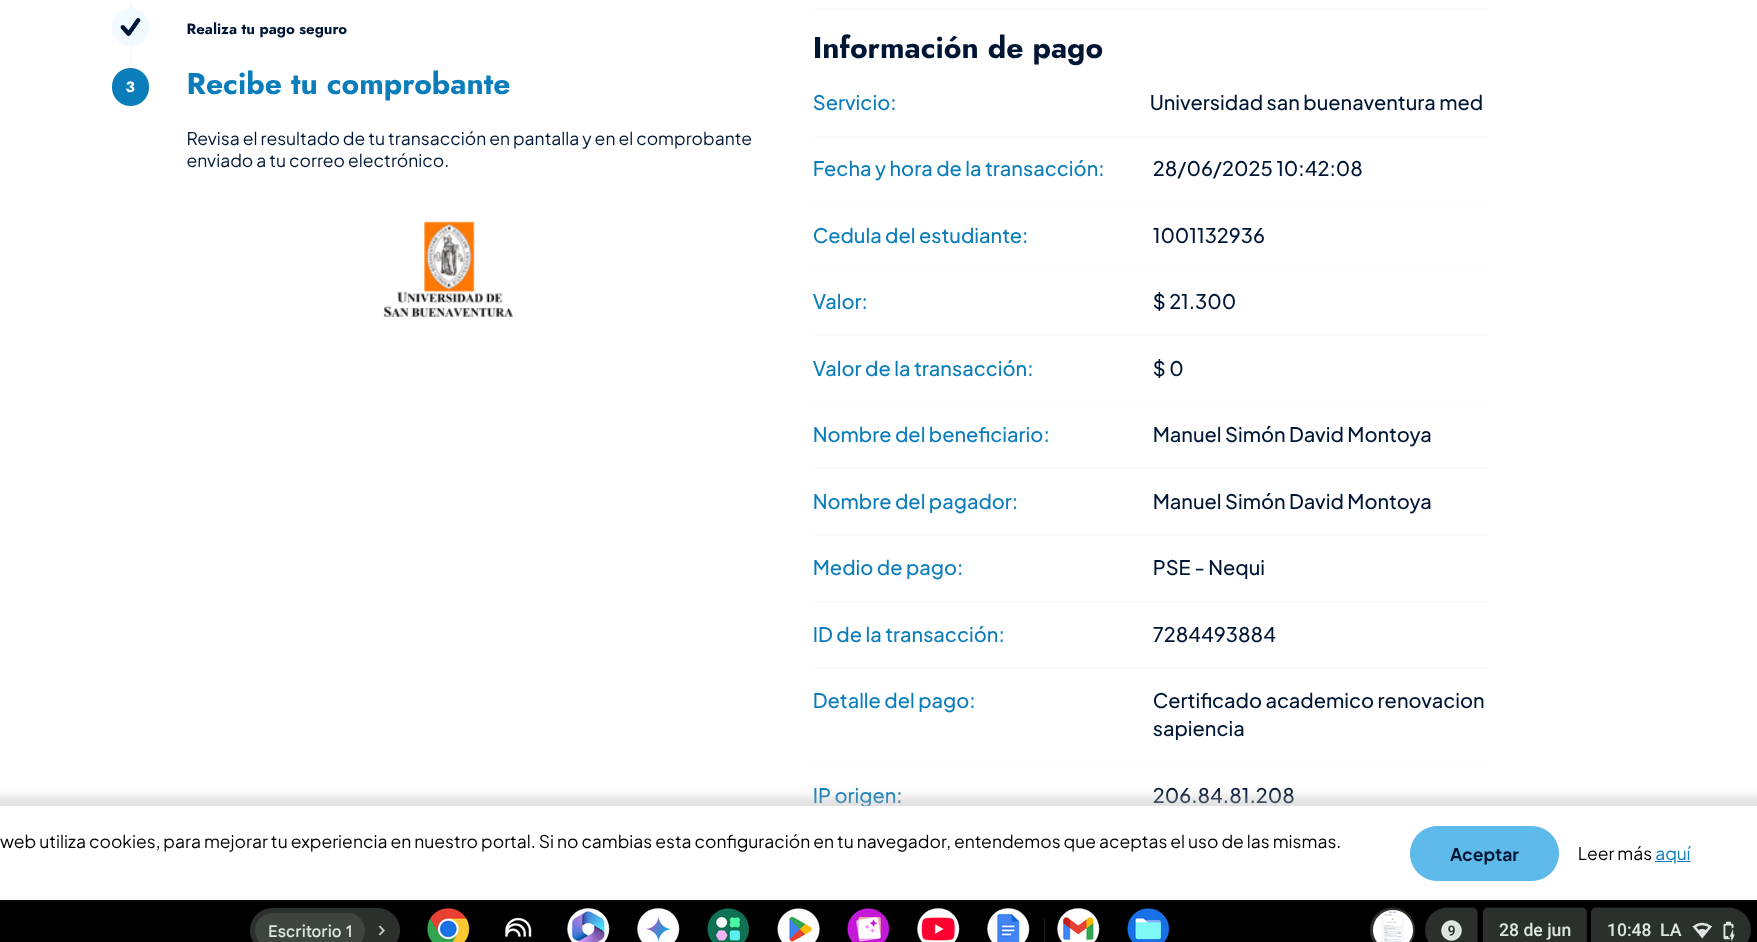
Task: Click the Universidad de San Buenaventura logo
Action: (x=448, y=270)
